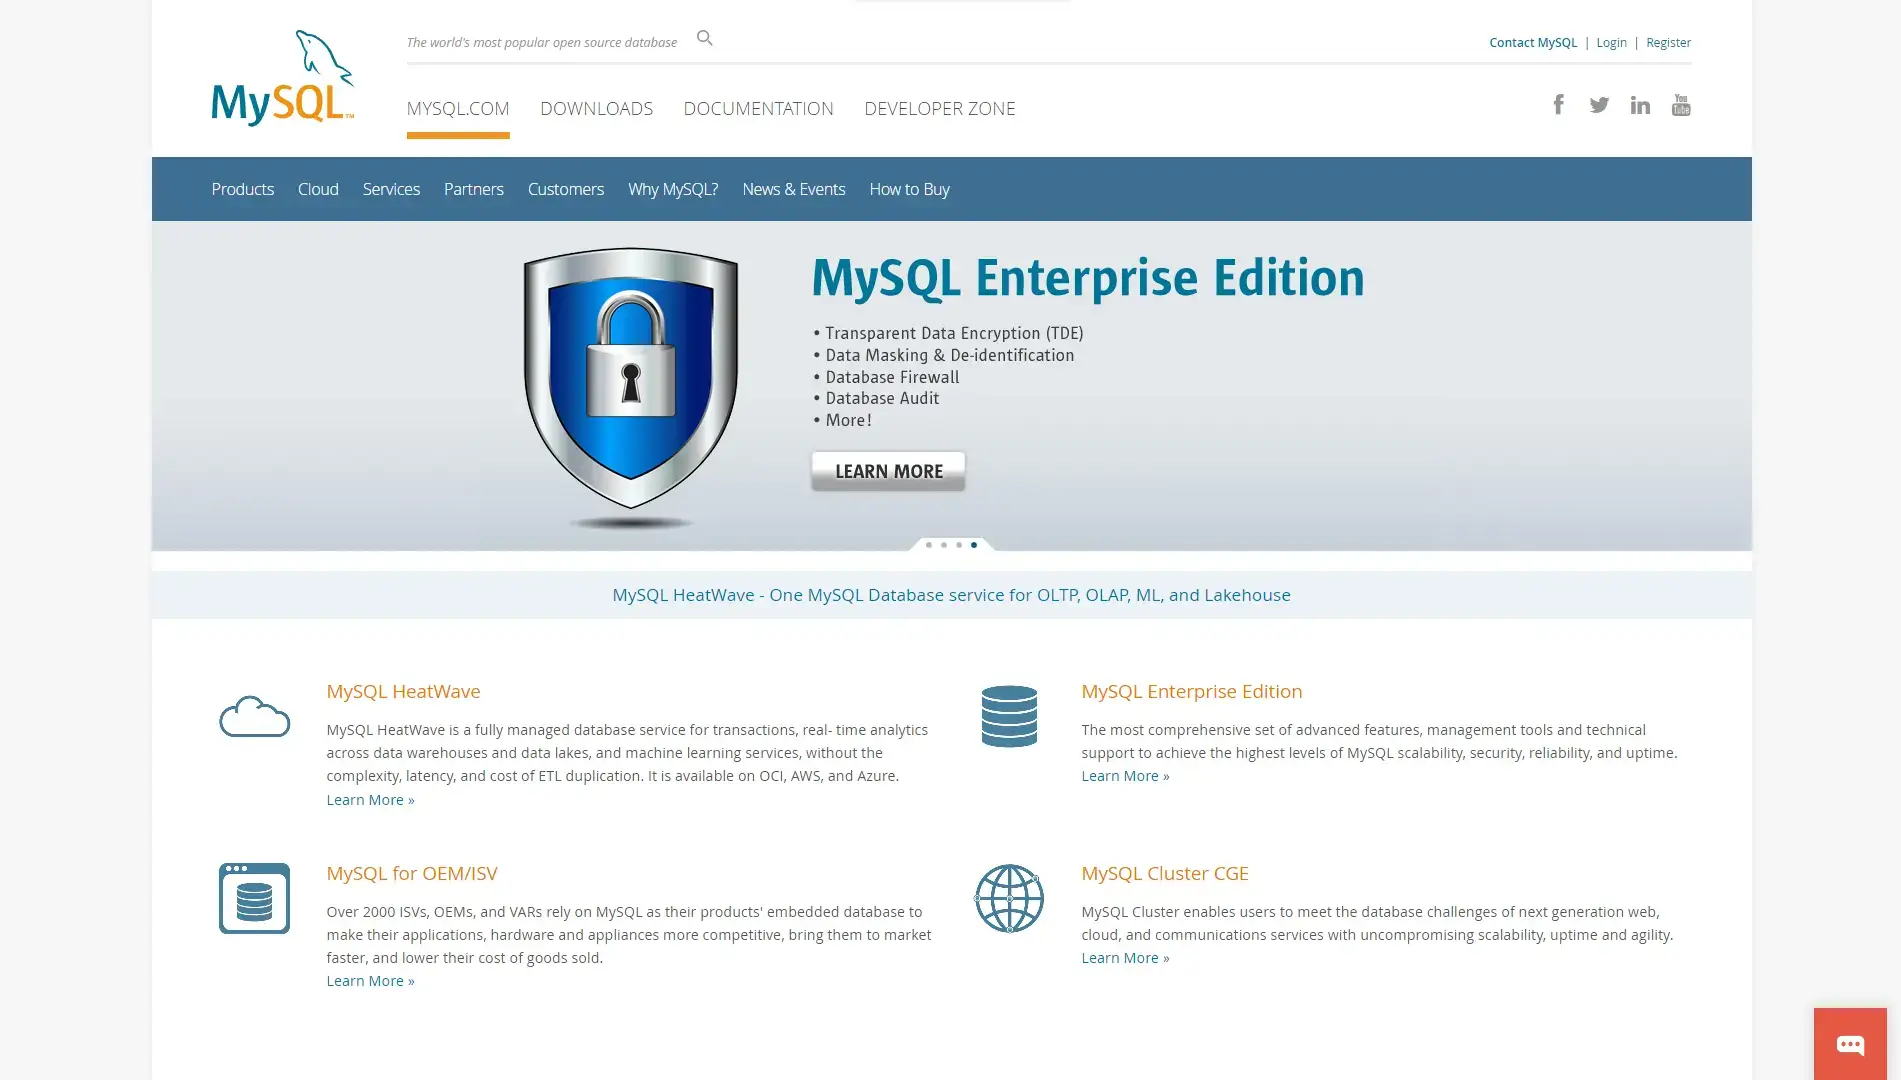
Task: Click the Register link
Action: [1668, 42]
